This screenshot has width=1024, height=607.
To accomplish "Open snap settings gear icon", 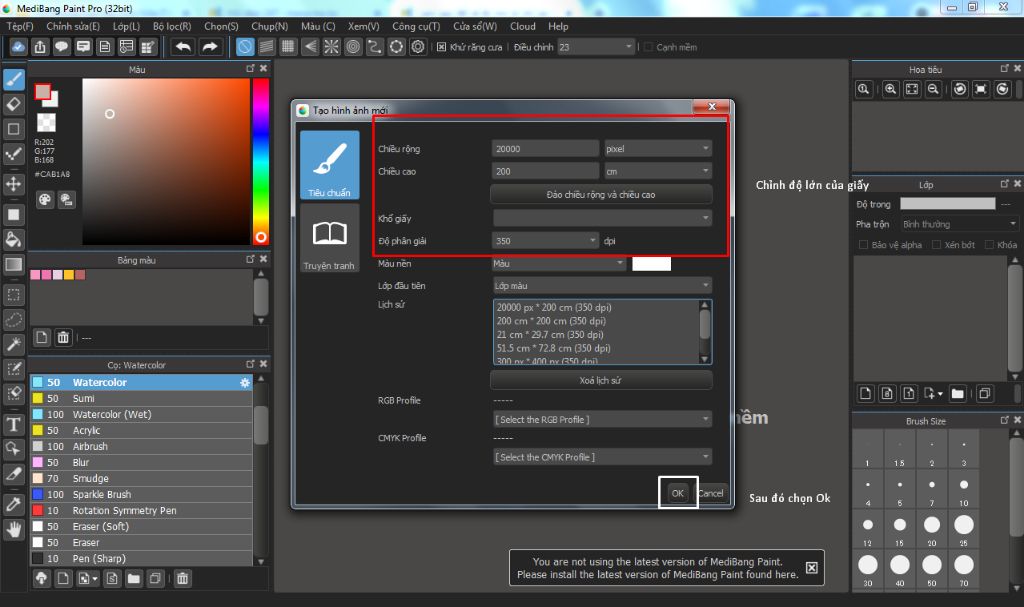I will 418,47.
